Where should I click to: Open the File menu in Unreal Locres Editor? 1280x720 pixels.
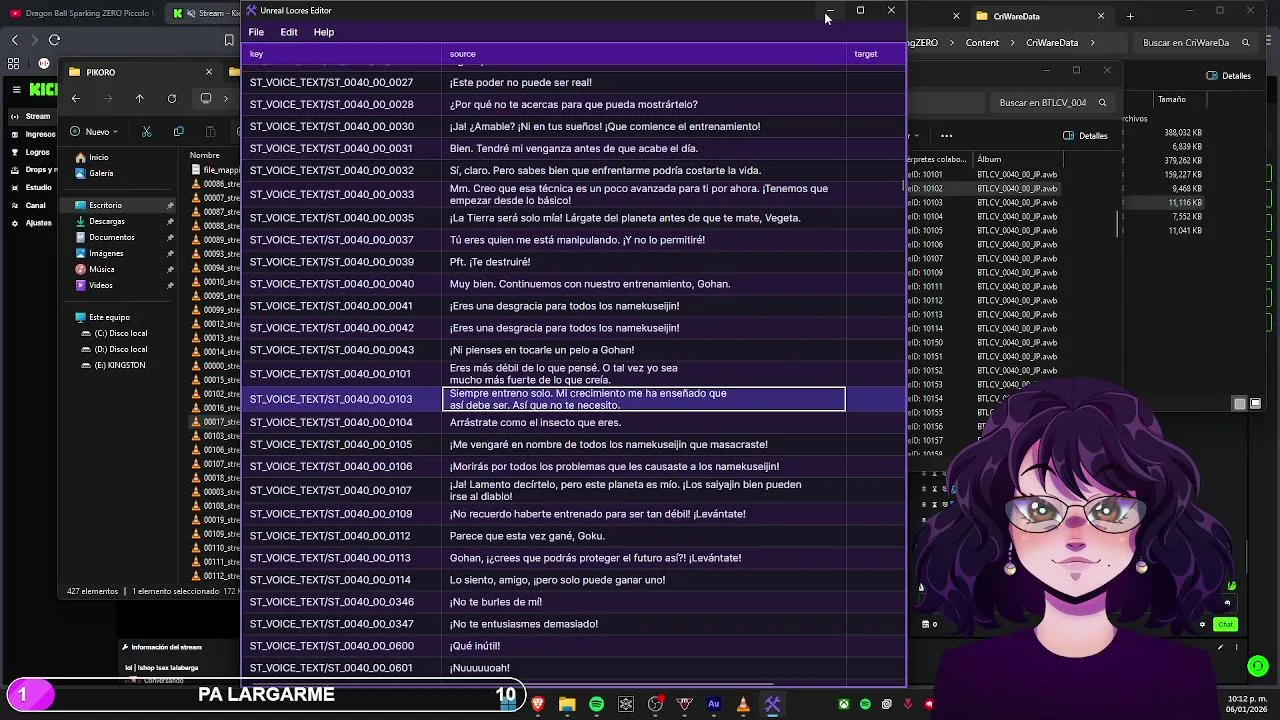(x=256, y=32)
